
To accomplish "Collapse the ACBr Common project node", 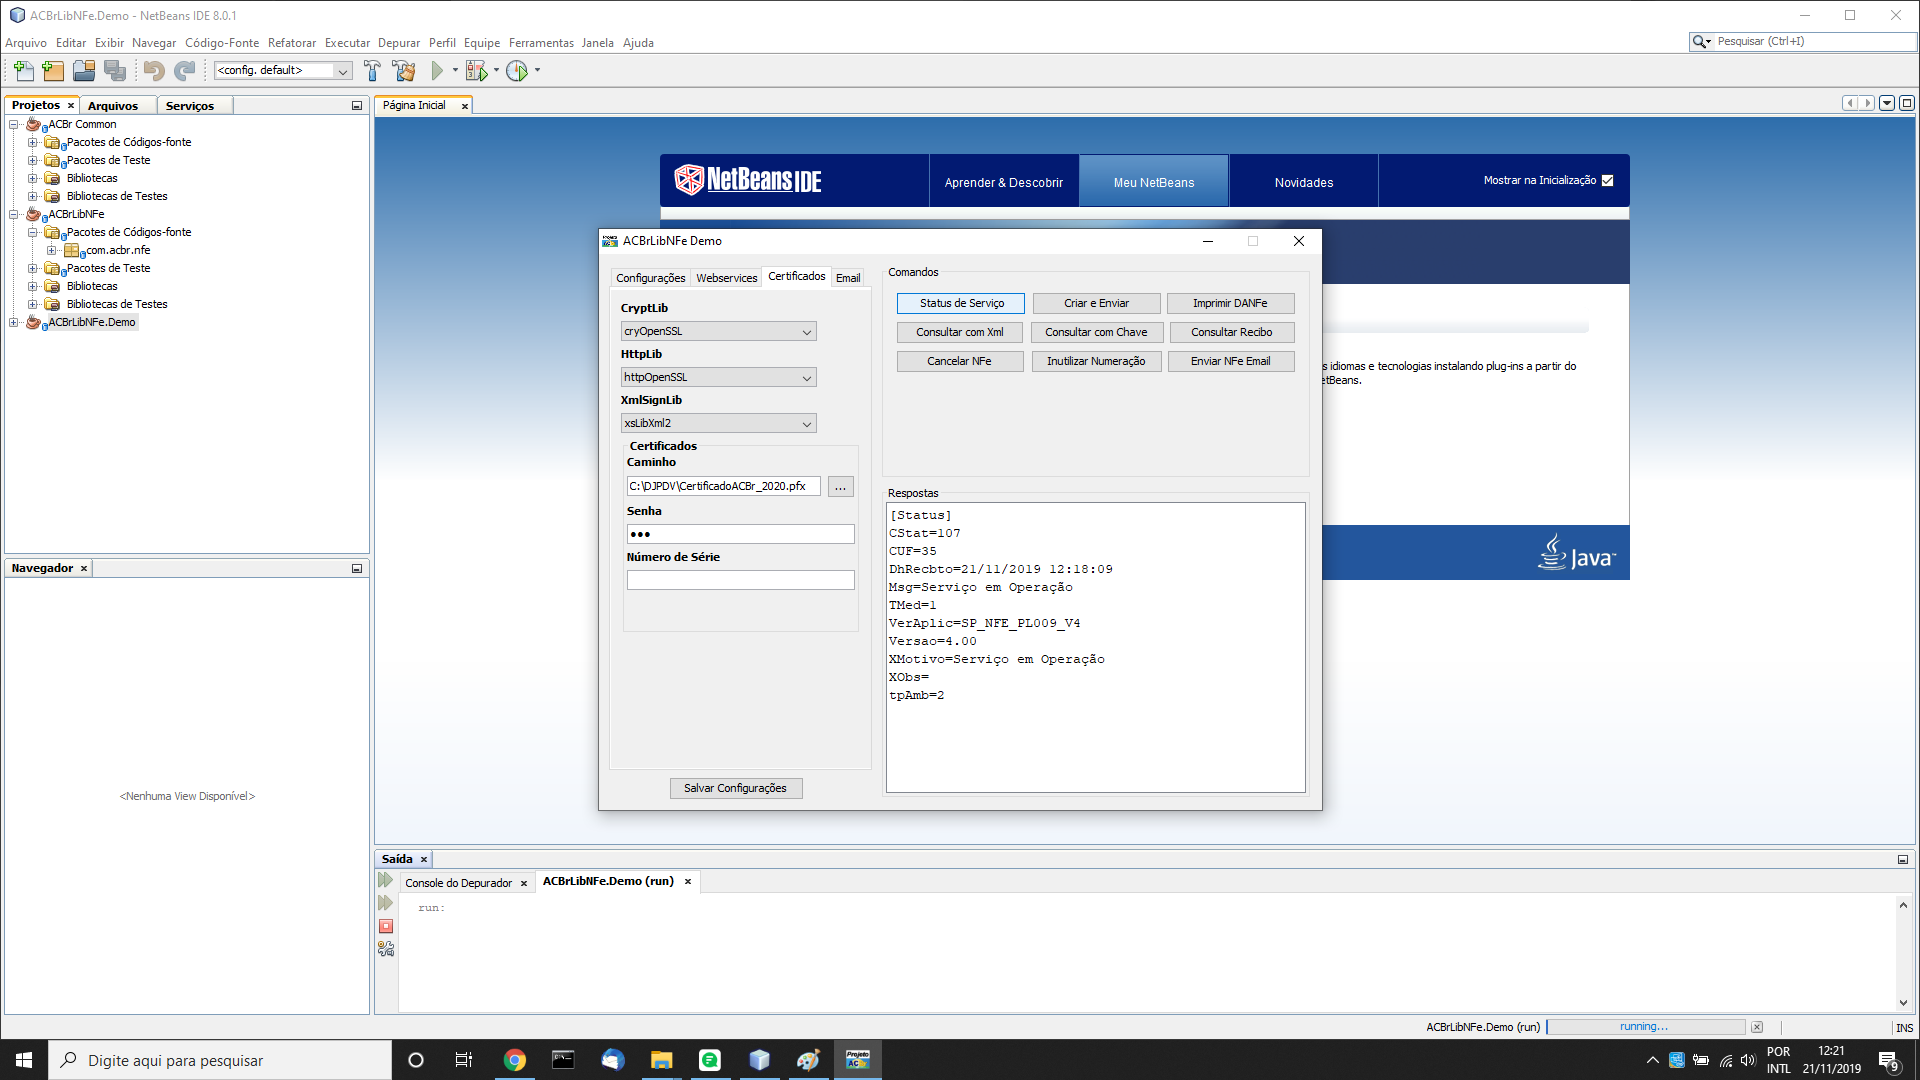I will pos(14,125).
